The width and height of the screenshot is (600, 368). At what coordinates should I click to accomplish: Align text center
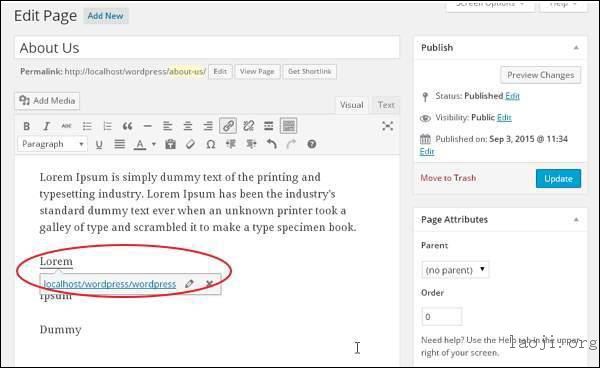188,126
